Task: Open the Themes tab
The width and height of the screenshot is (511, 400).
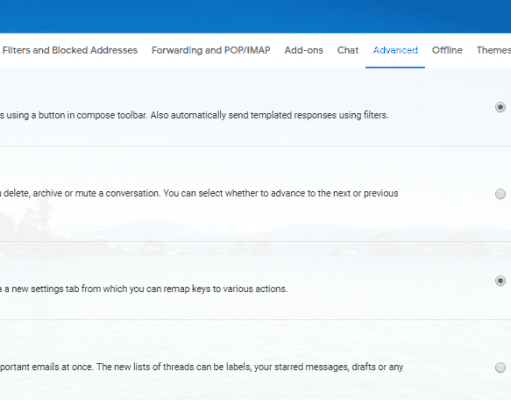Action: tap(494, 50)
